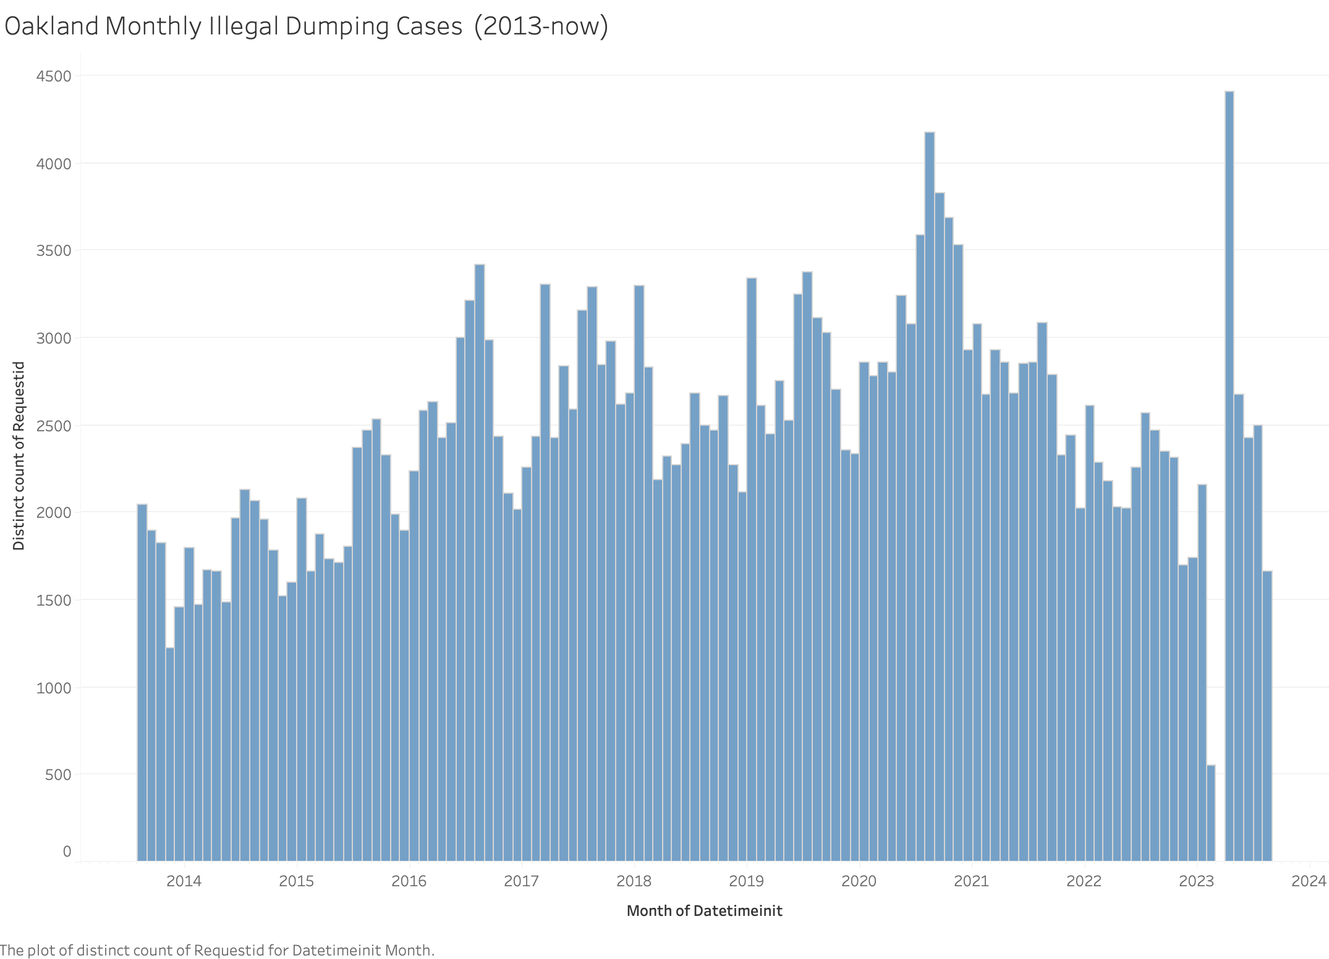Click the 1500 y-axis tick label
Viewport: 1329px width, 959px height.
(54, 600)
